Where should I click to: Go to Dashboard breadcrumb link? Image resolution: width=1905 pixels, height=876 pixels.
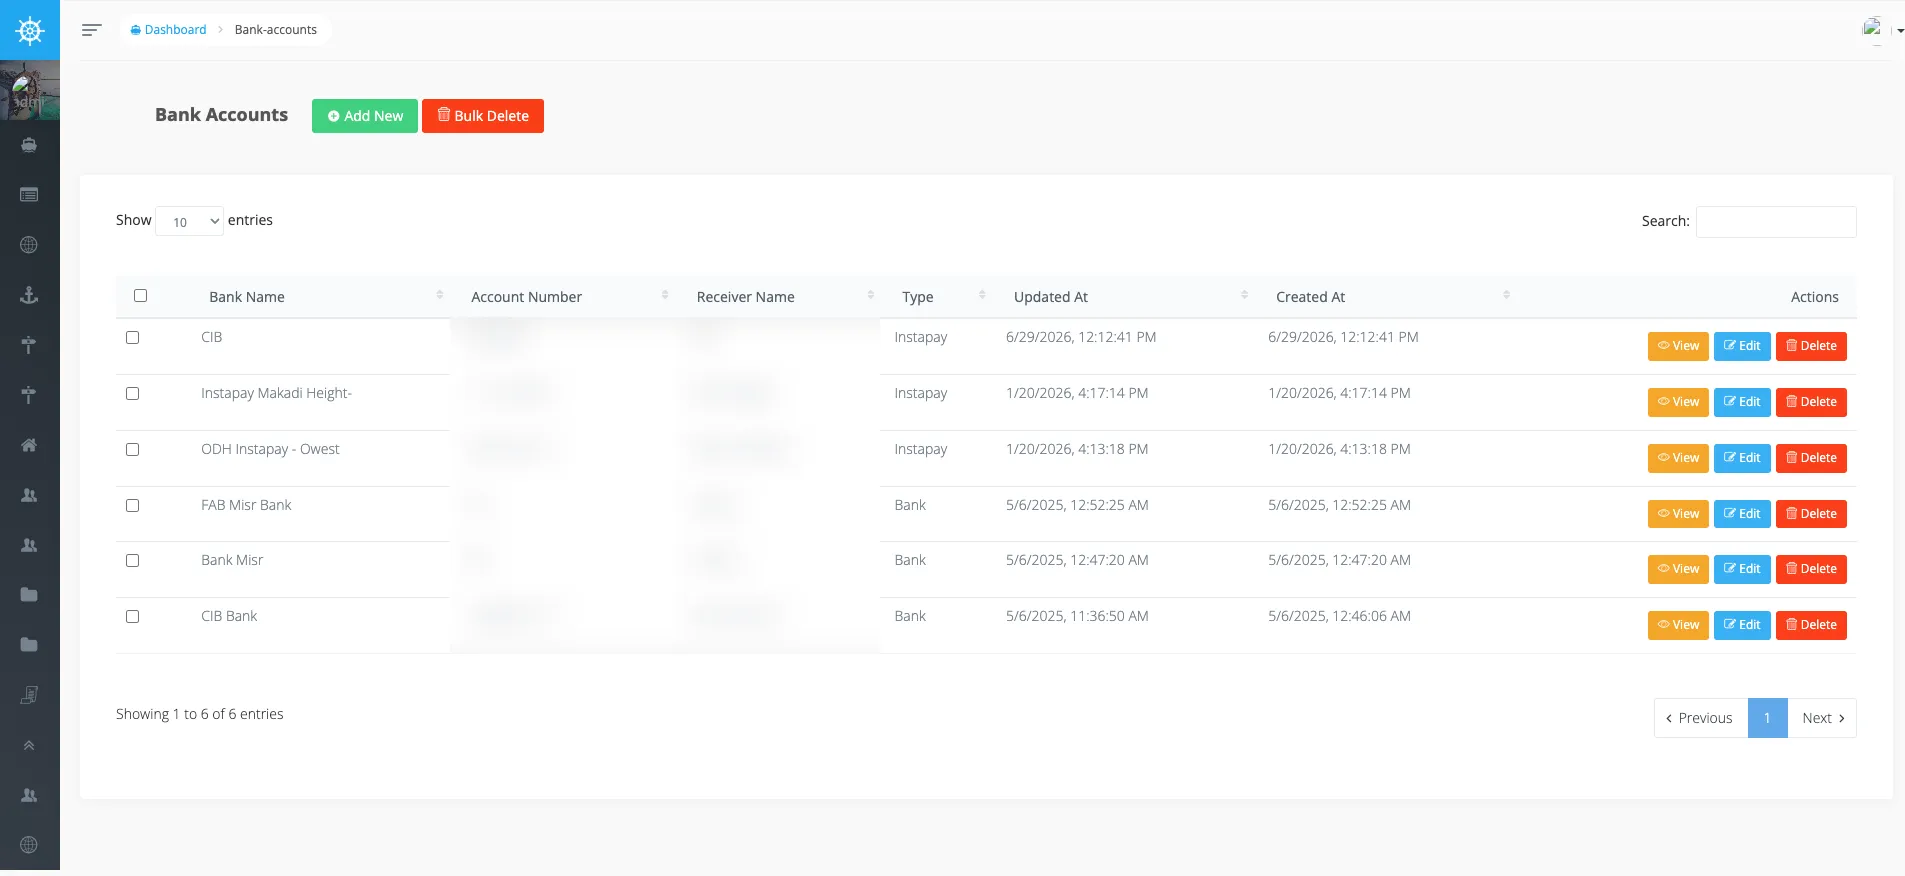point(168,30)
